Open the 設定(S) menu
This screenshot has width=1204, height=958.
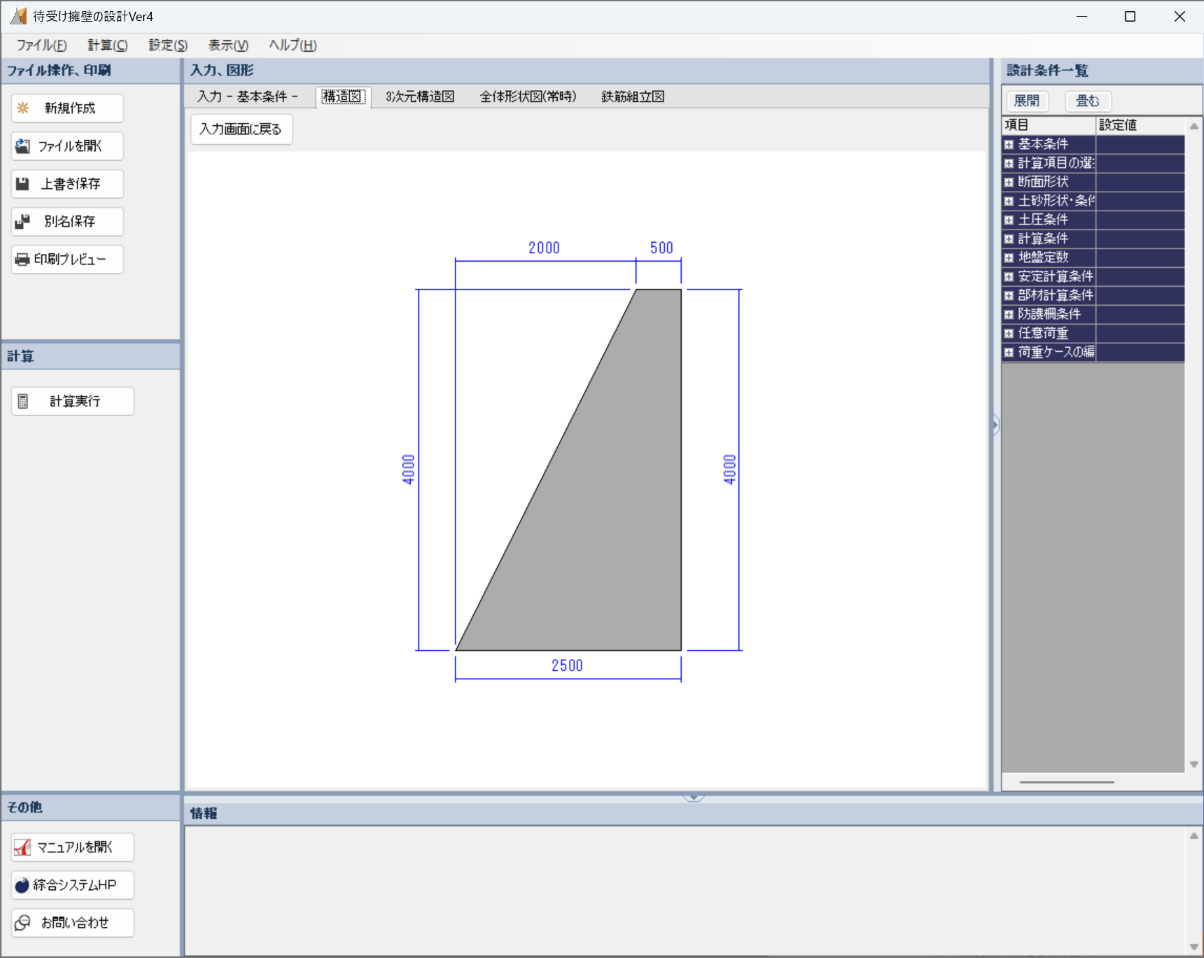click(x=168, y=45)
